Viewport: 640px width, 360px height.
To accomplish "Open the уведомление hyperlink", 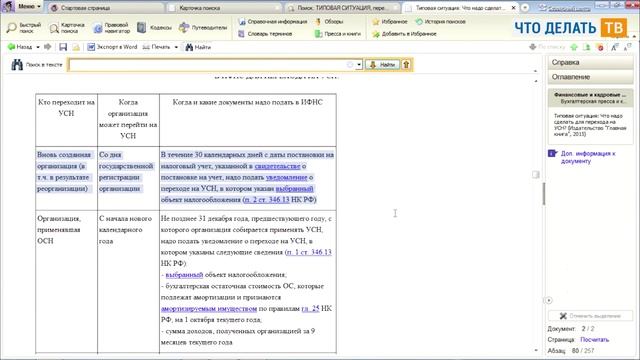I will point(286,177).
